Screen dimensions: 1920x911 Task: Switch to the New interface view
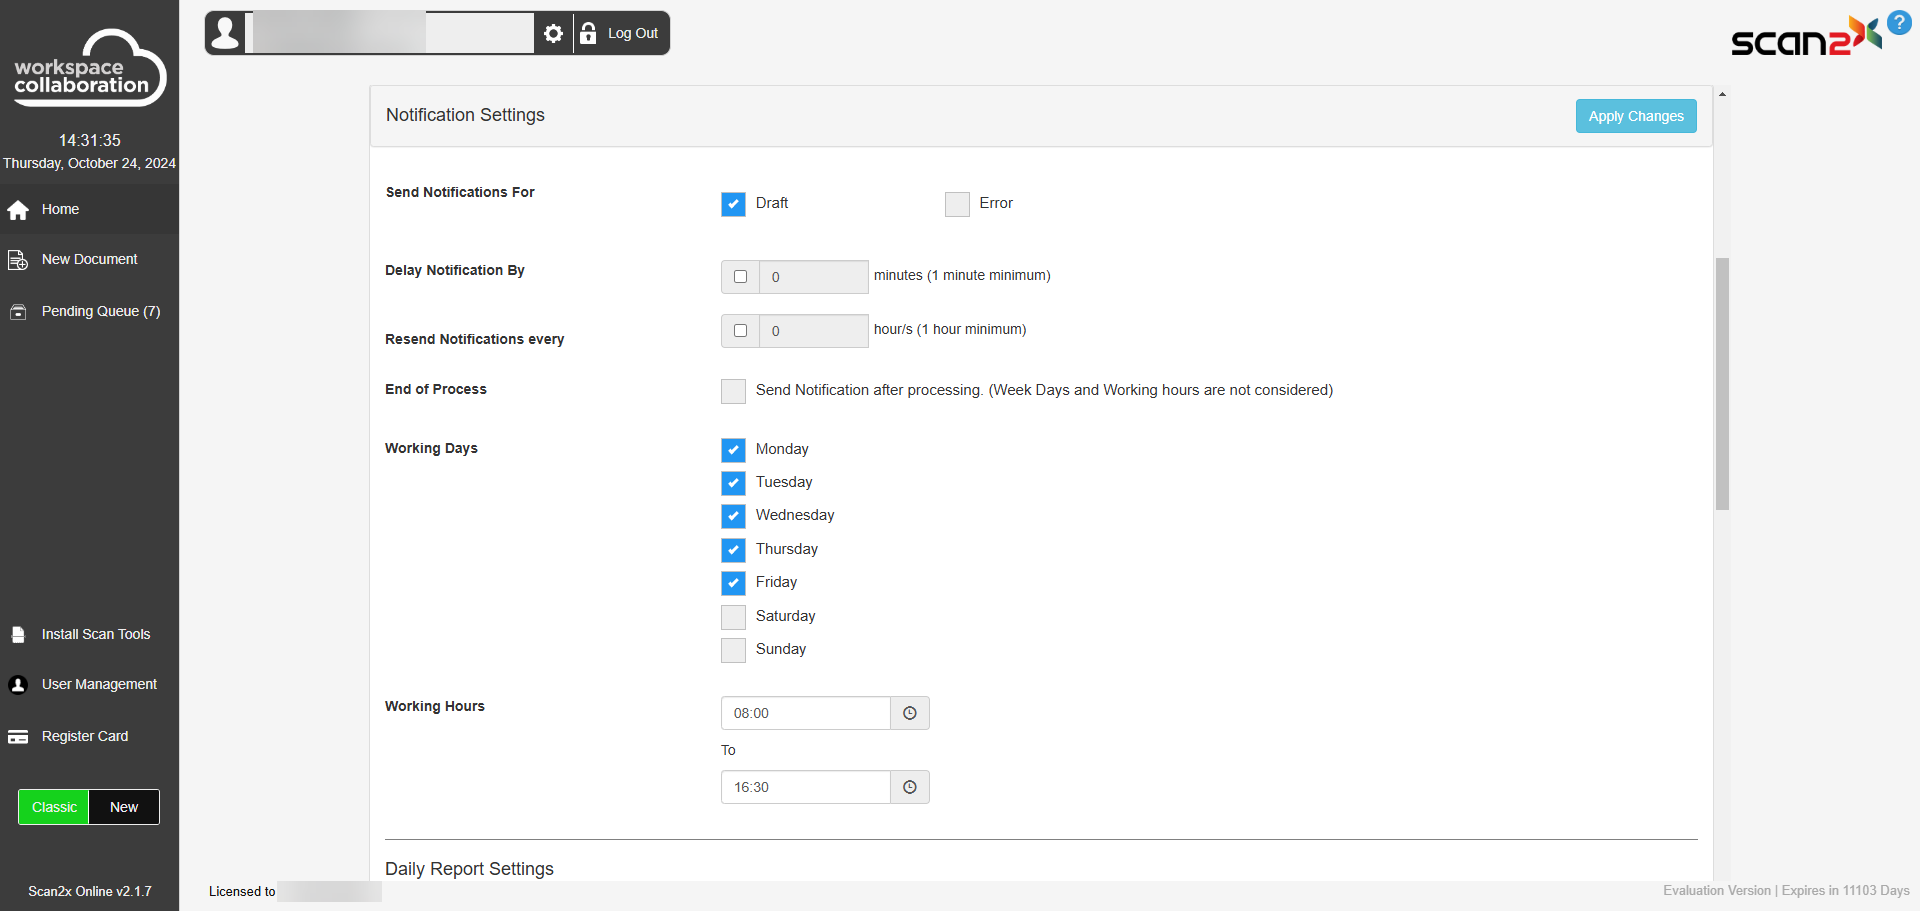(124, 807)
